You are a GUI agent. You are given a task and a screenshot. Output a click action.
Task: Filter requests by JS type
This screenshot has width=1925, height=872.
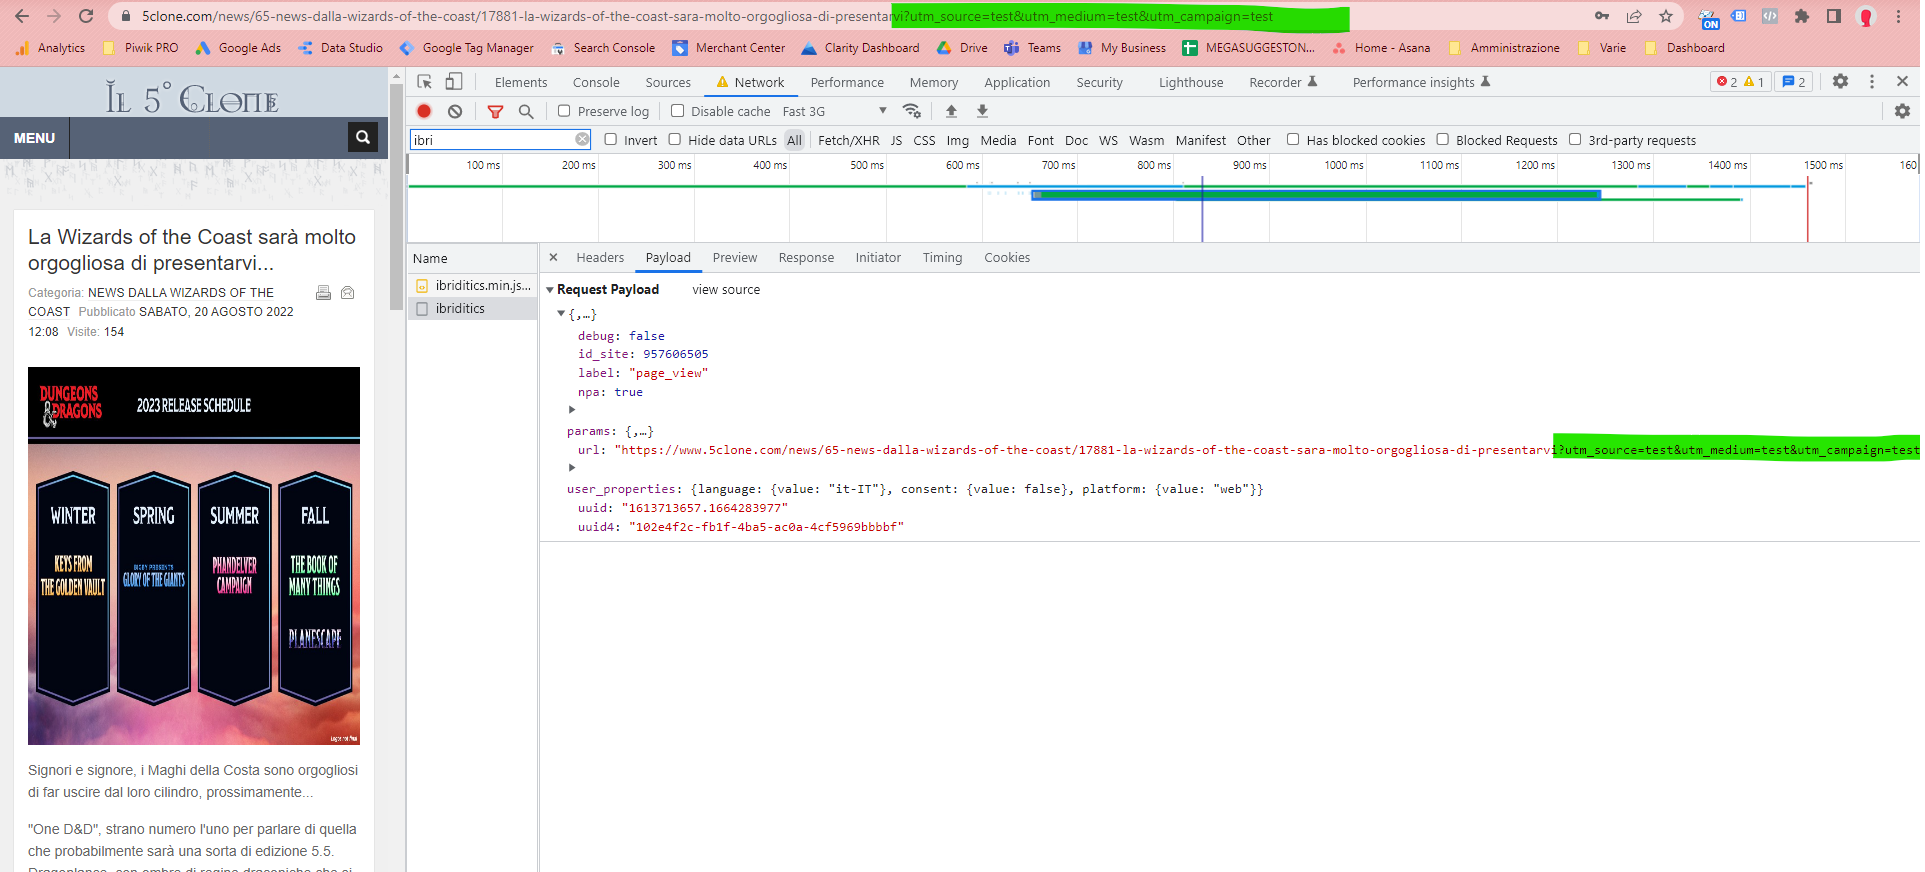coord(896,140)
